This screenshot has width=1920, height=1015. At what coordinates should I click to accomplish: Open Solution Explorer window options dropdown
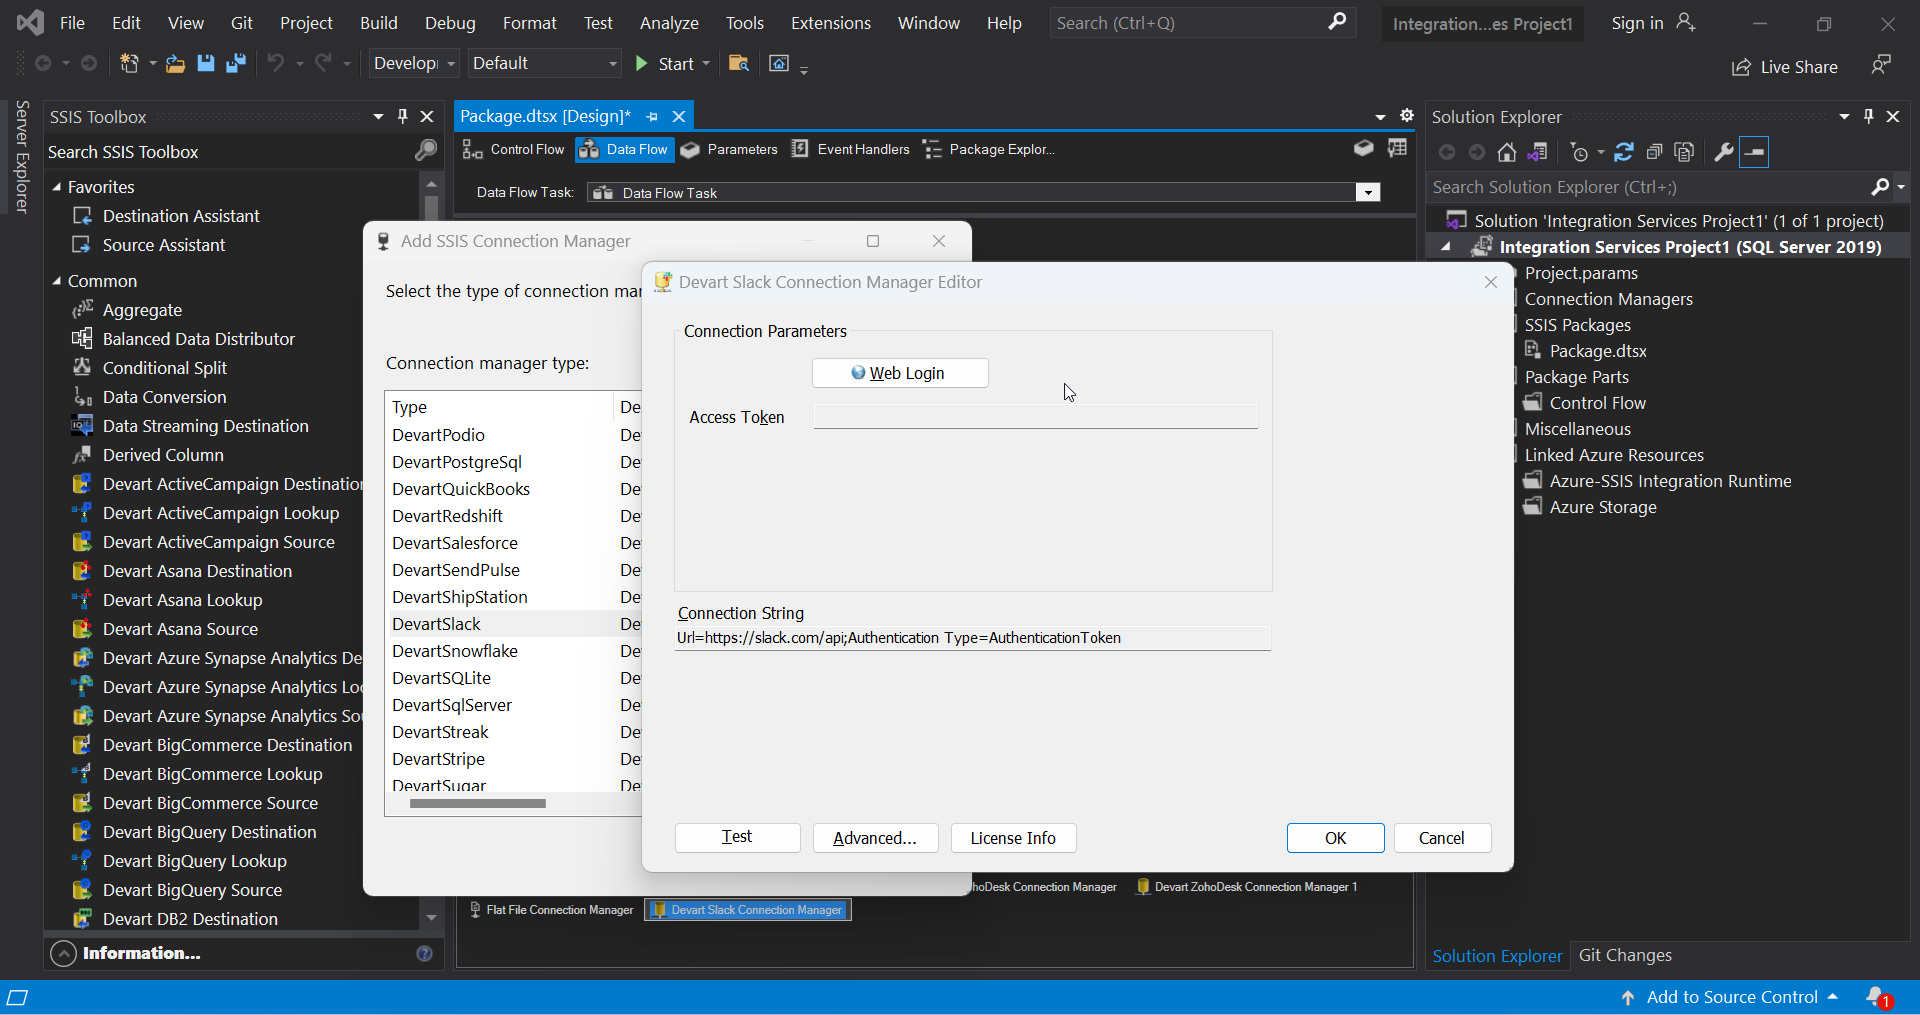[1844, 117]
